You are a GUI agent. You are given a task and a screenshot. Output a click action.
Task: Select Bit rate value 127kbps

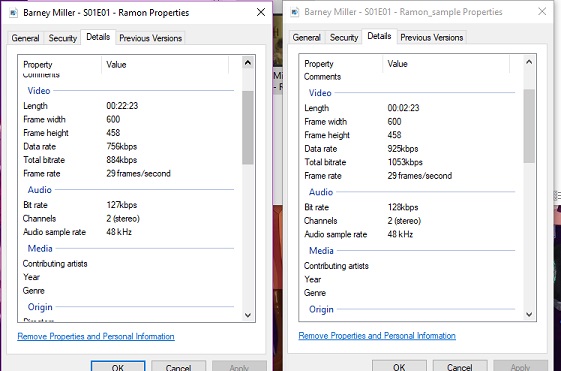pyautogui.click(x=122, y=205)
